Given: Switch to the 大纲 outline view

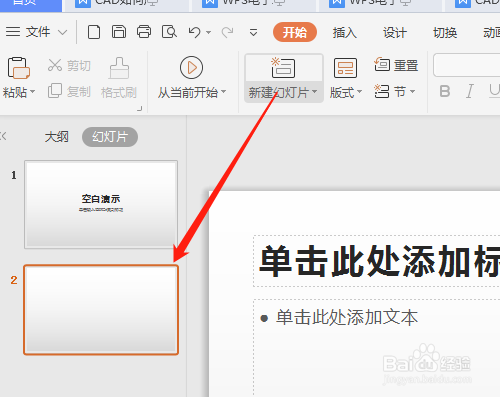Looking at the screenshot, I should click(x=57, y=137).
